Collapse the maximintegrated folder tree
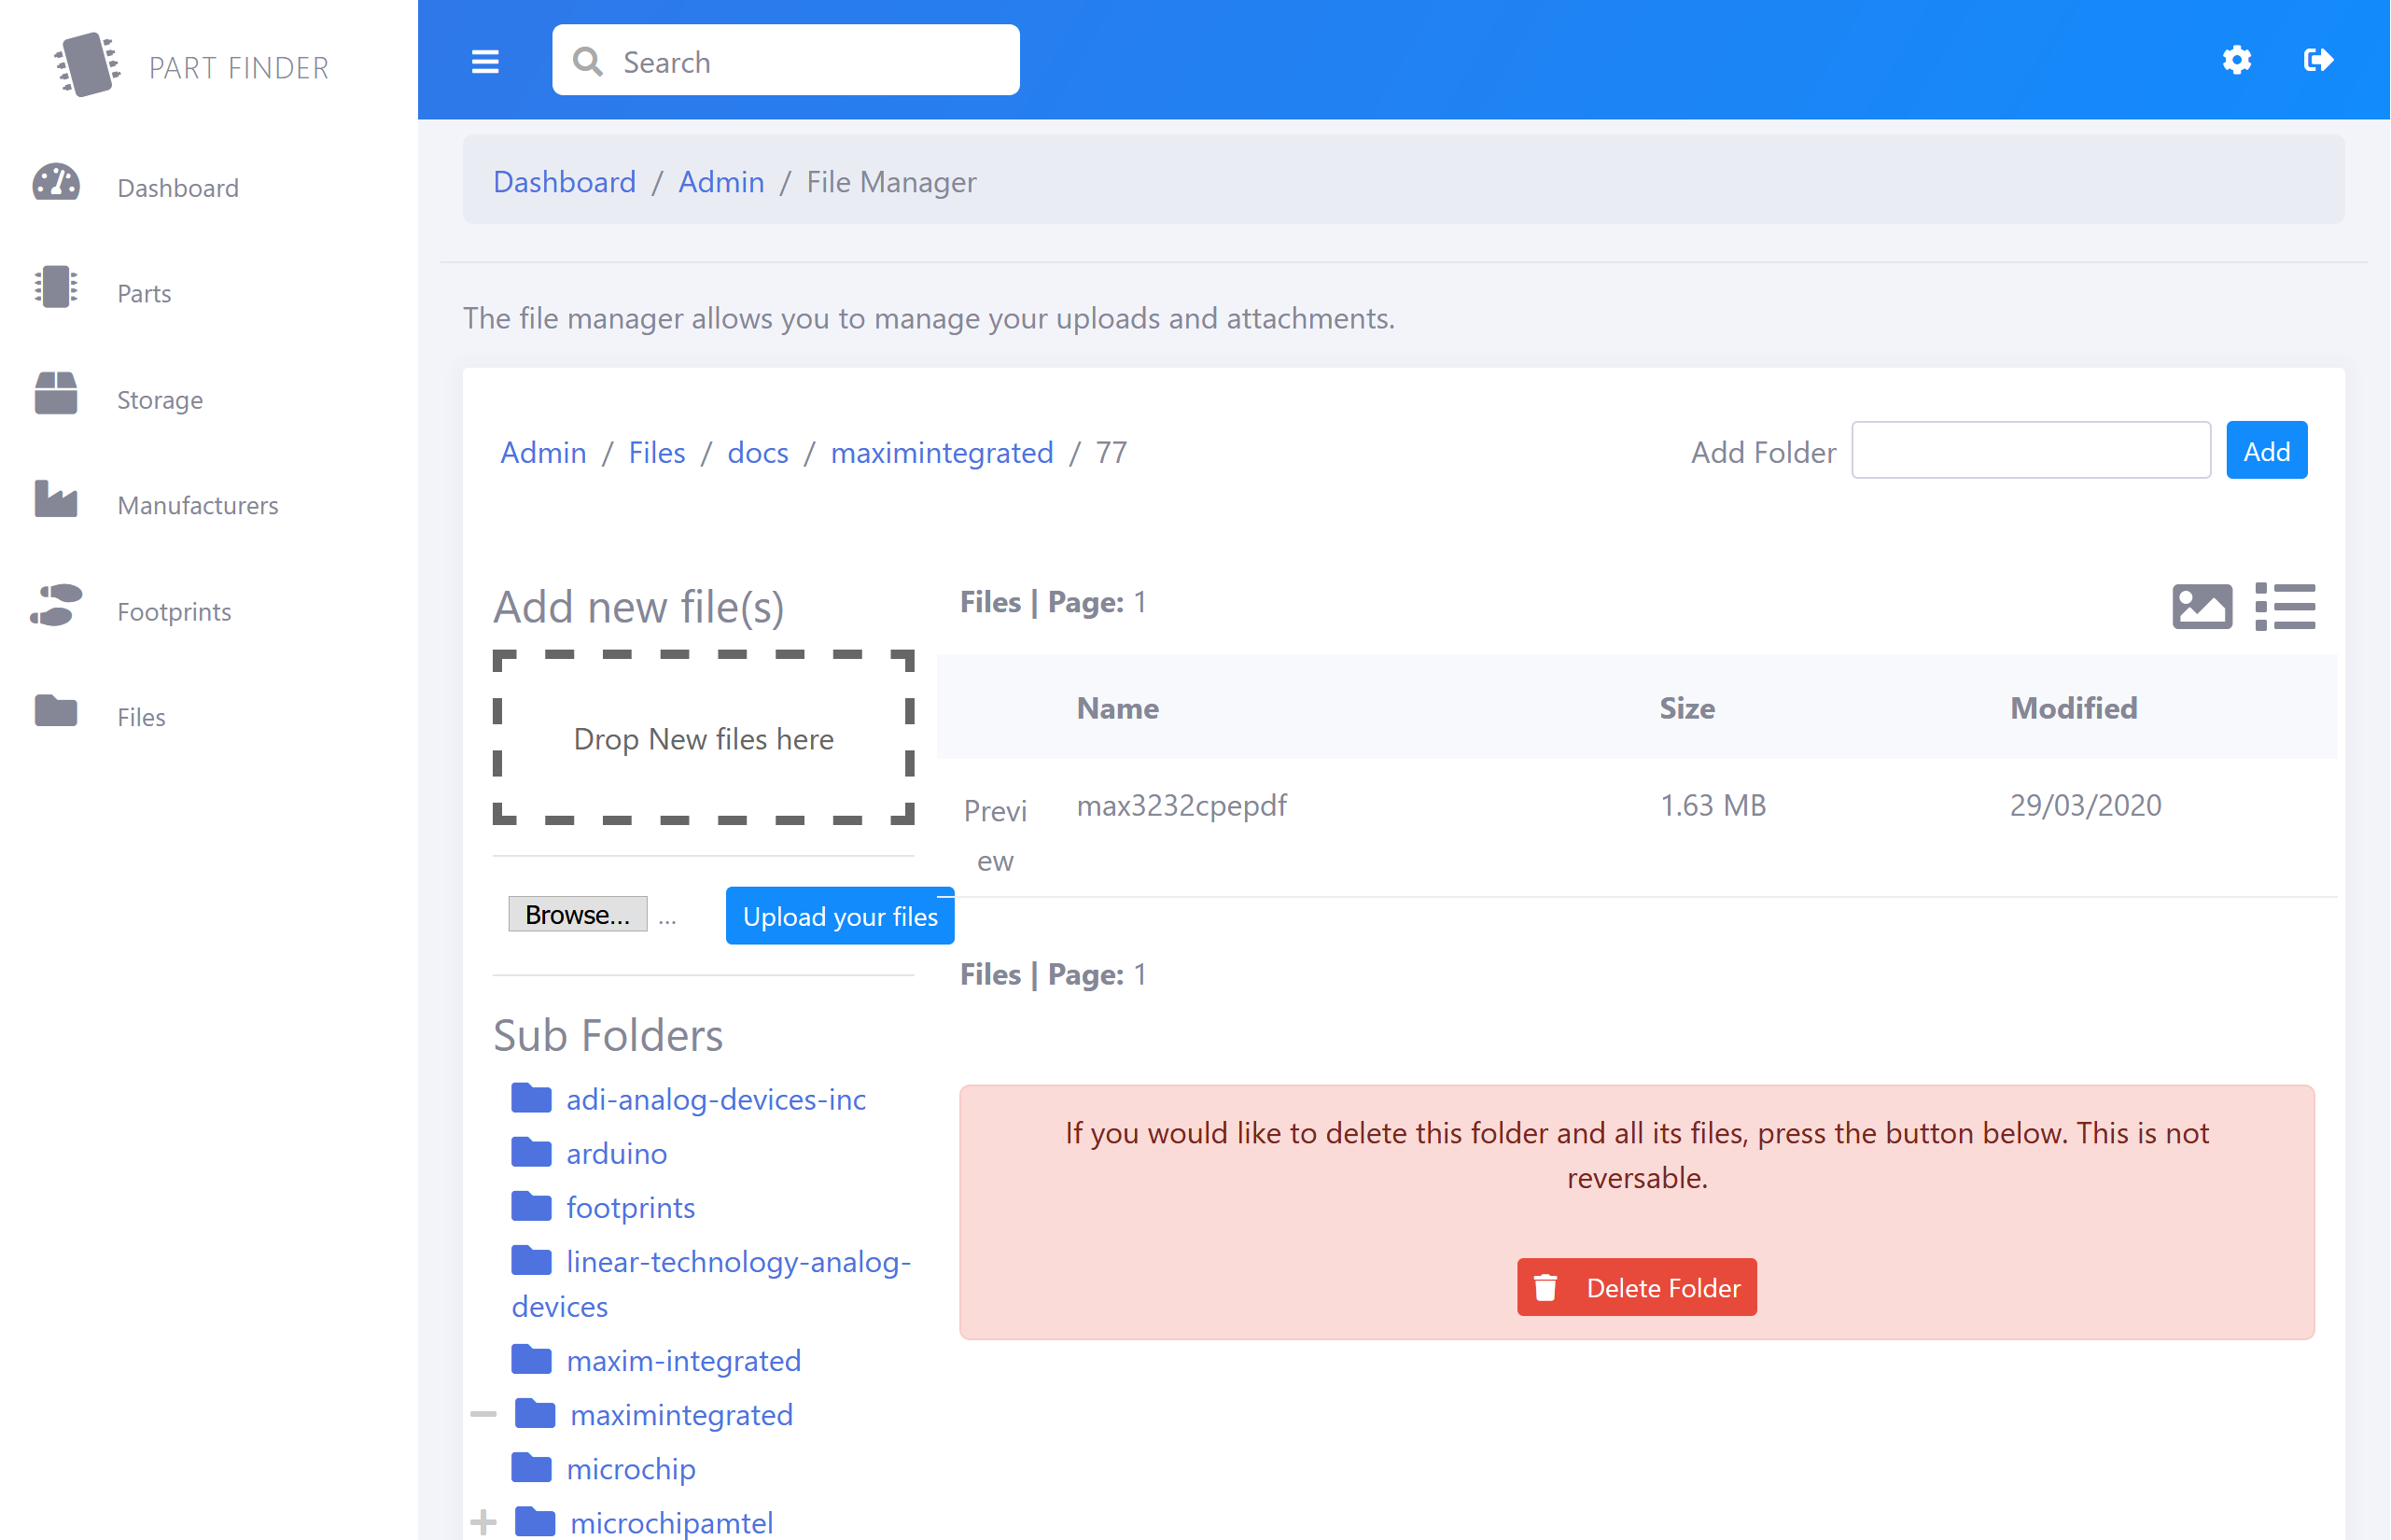The width and height of the screenshot is (2391, 1540). coord(484,1413)
